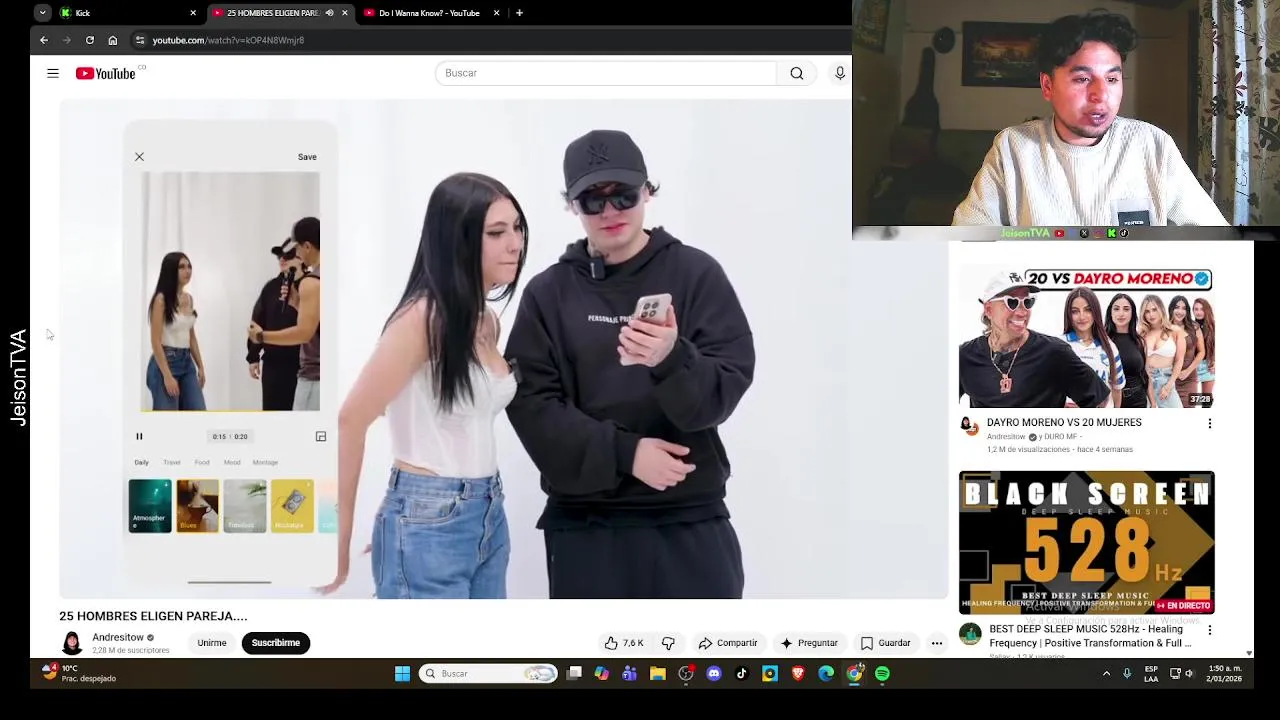Image resolution: width=1280 pixels, height=720 pixels.
Task: Open the system tray microphone icon
Action: click(1127, 674)
